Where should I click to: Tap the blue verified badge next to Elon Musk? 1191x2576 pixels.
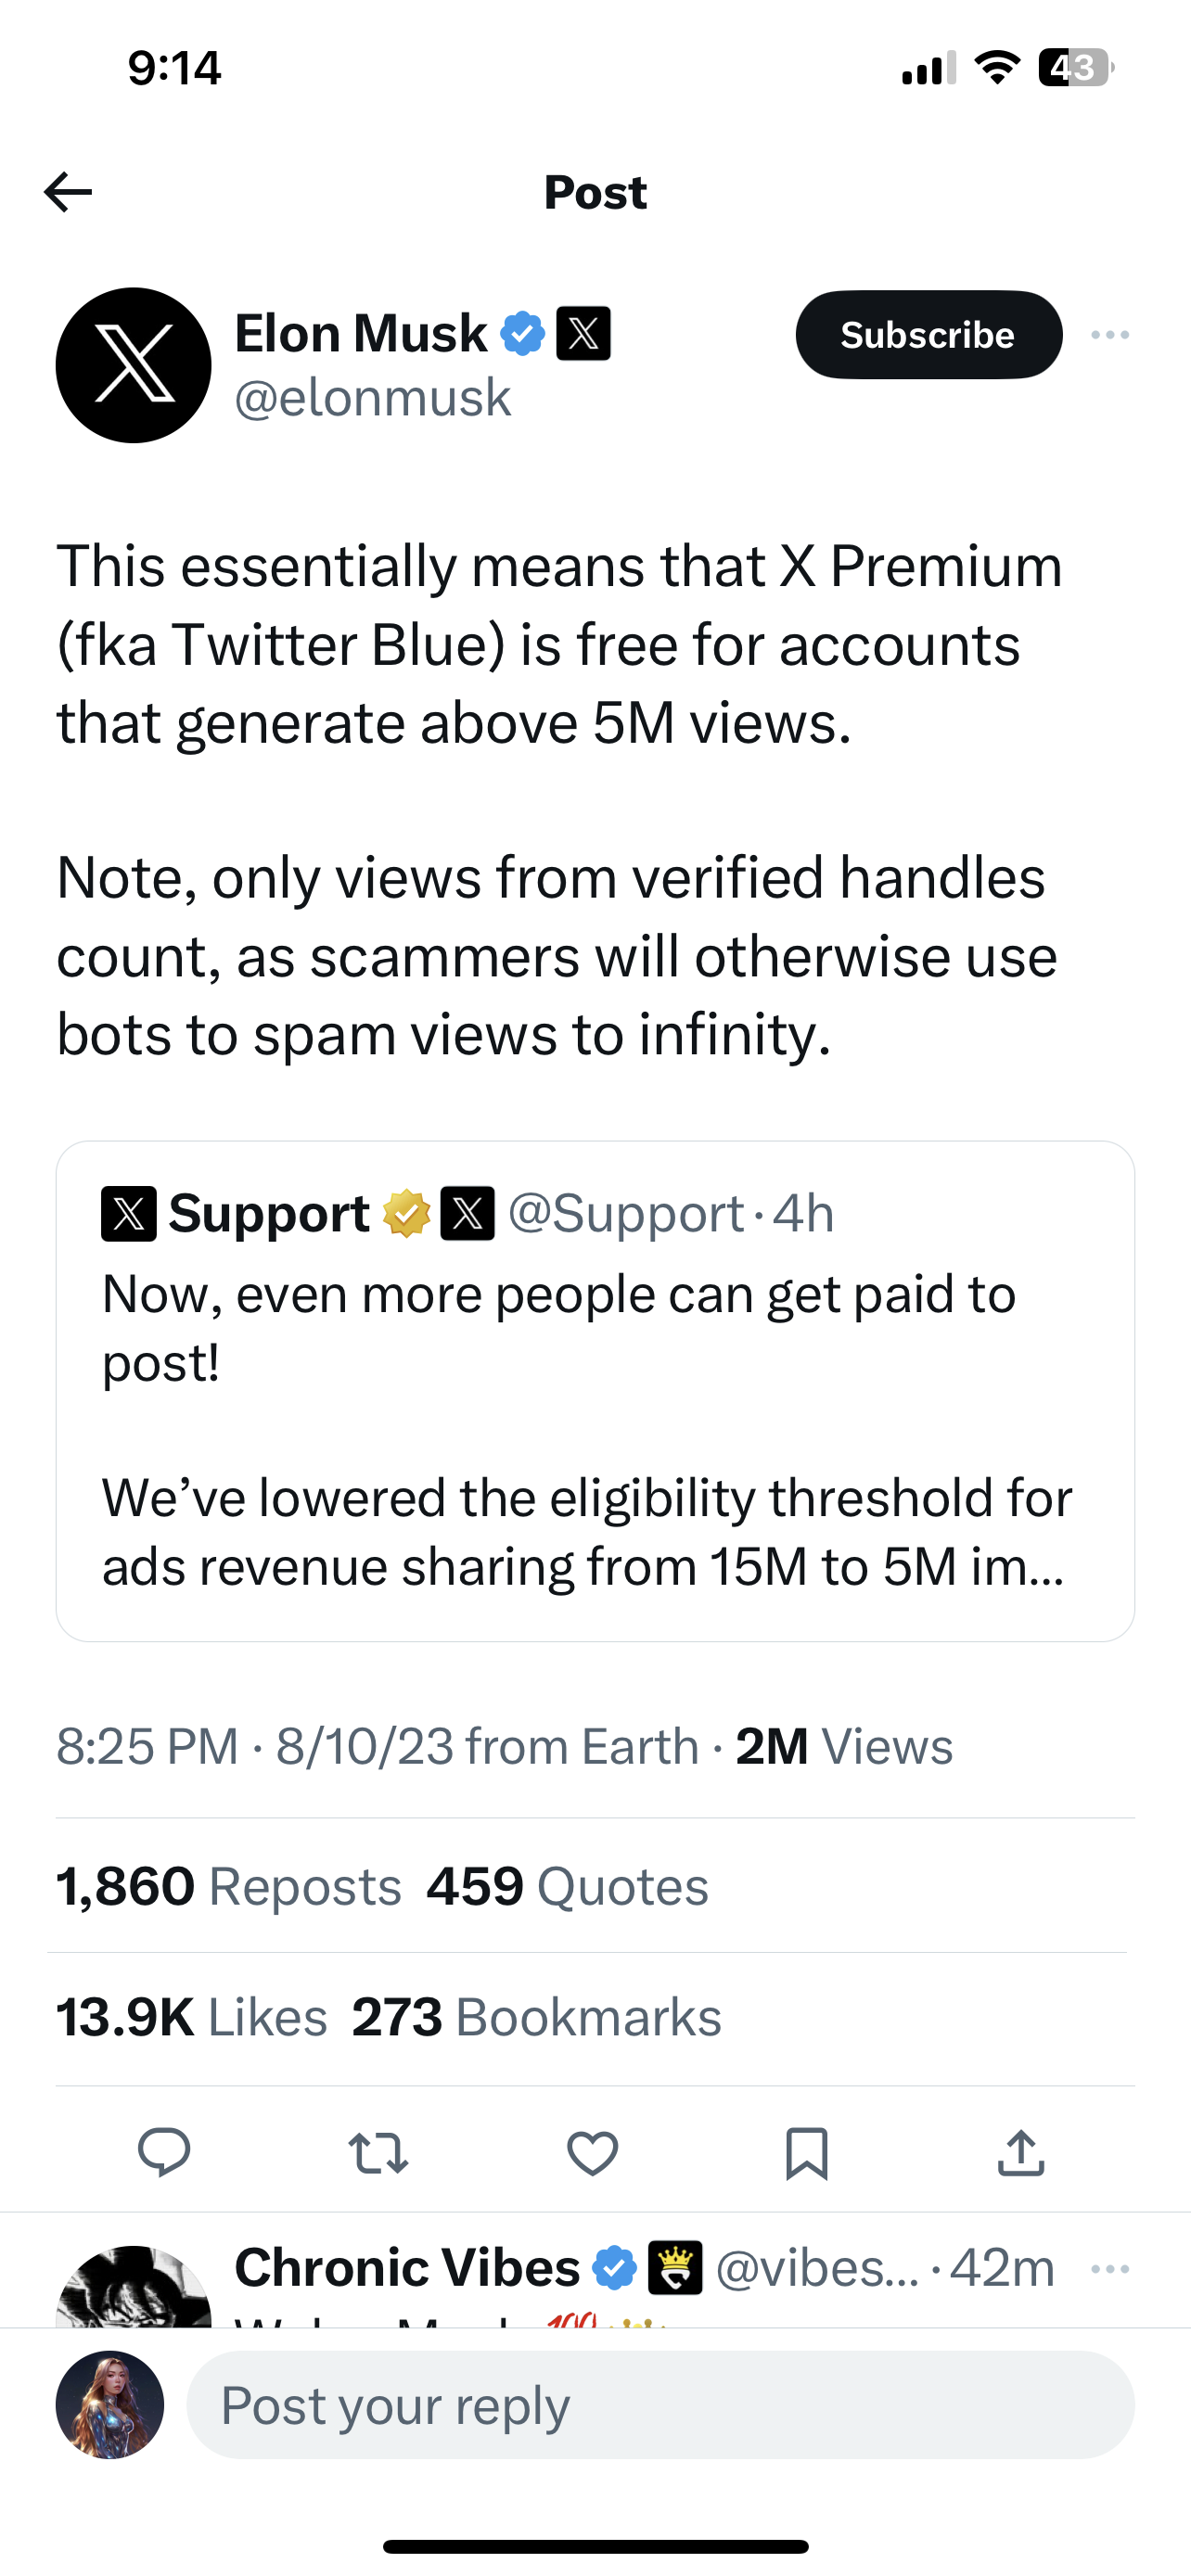(x=523, y=333)
